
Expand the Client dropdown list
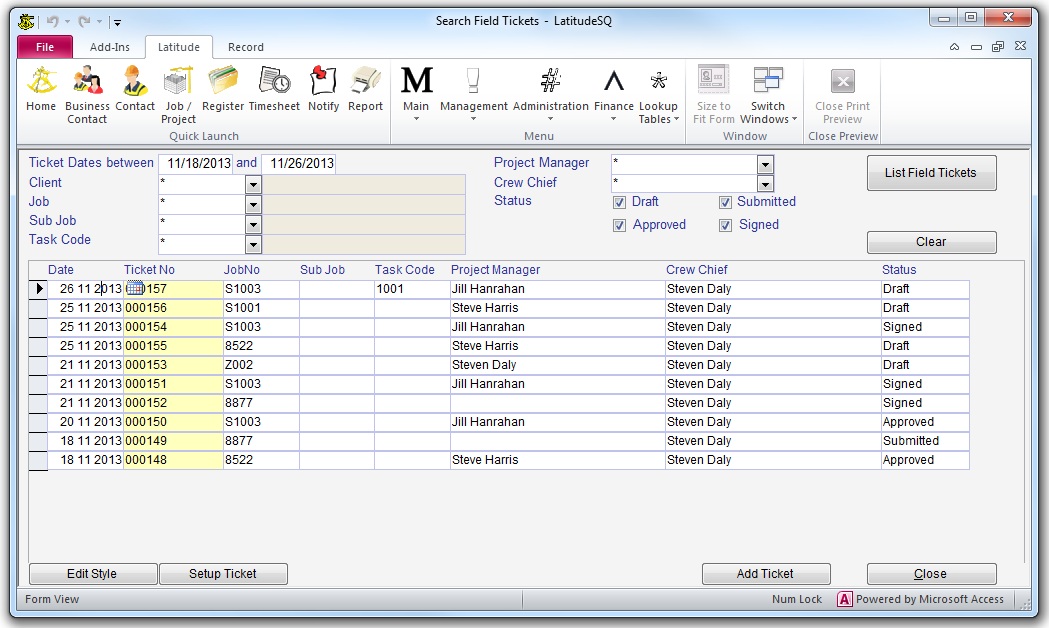[253, 184]
